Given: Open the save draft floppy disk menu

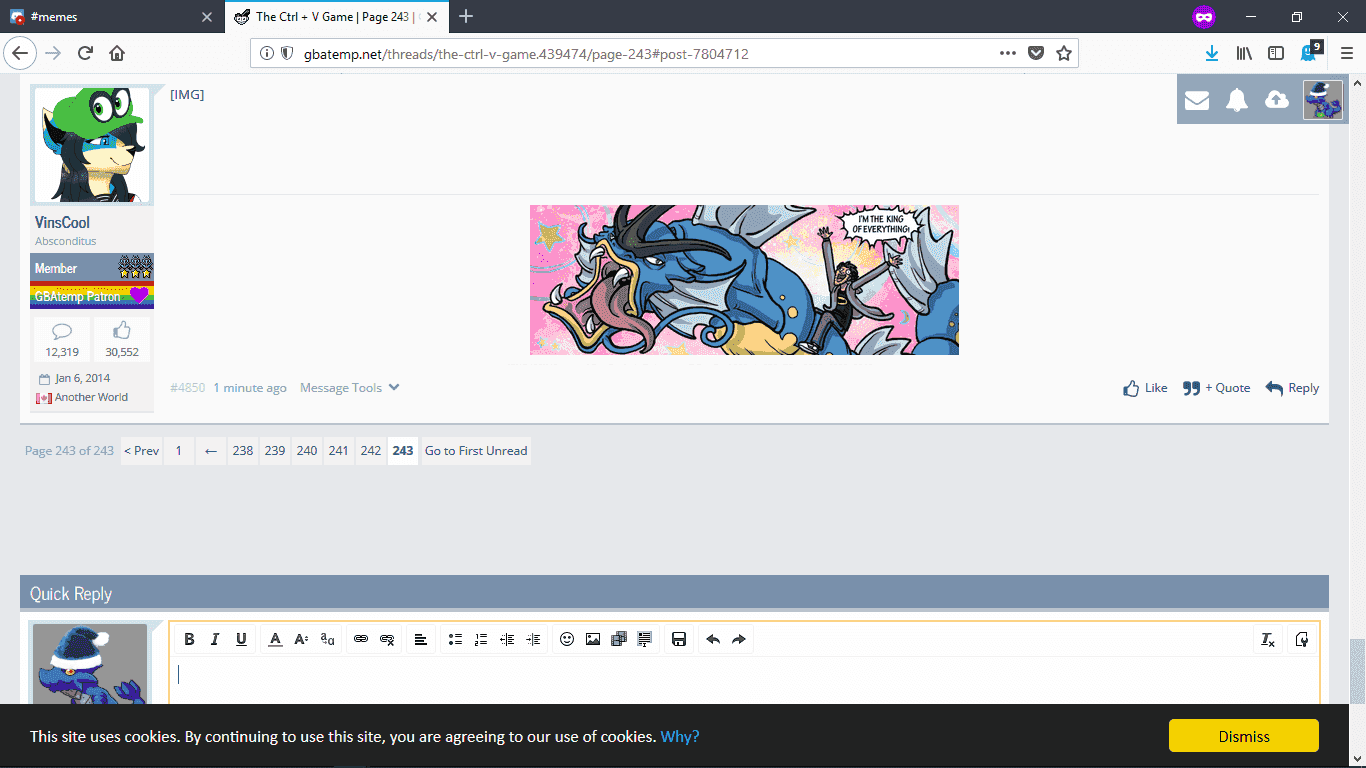Looking at the screenshot, I should coord(679,640).
